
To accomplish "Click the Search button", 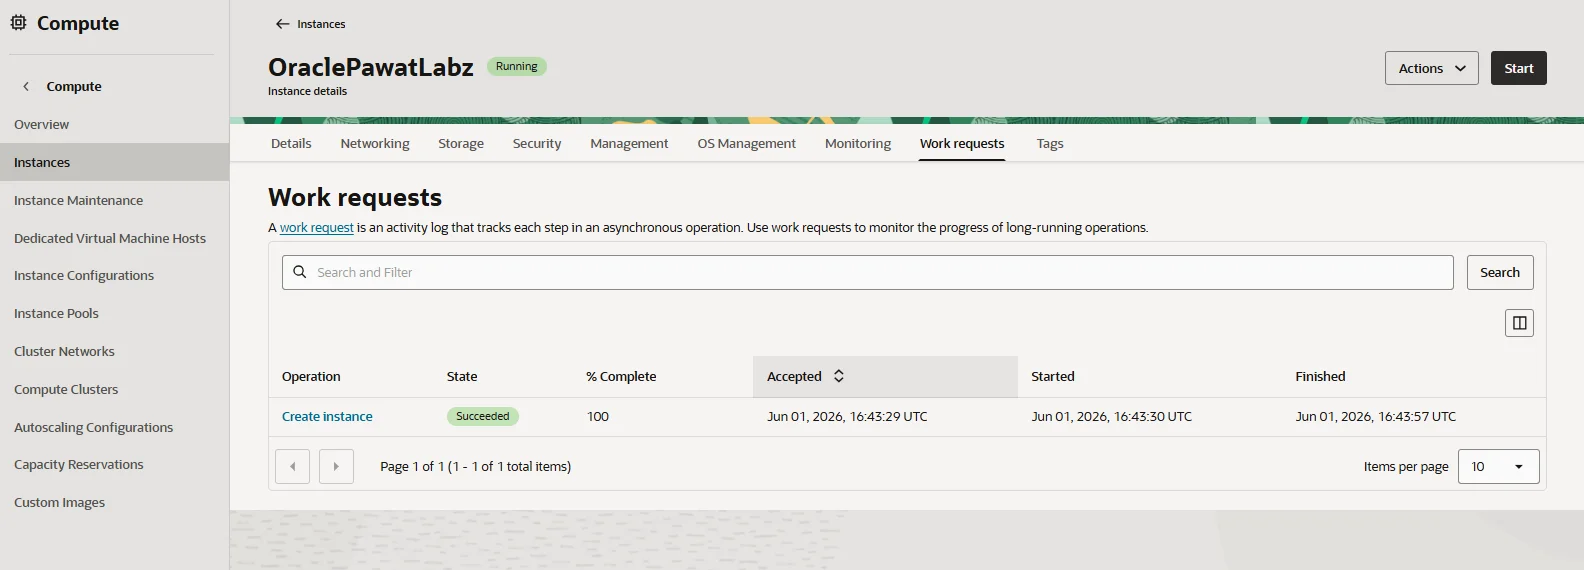I will (x=1500, y=272).
